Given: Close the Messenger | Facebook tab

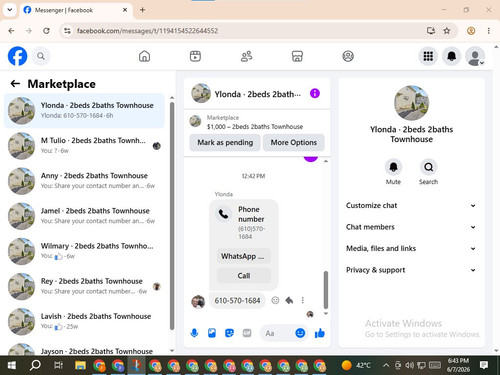Looking at the screenshot, I should coord(125,10).
